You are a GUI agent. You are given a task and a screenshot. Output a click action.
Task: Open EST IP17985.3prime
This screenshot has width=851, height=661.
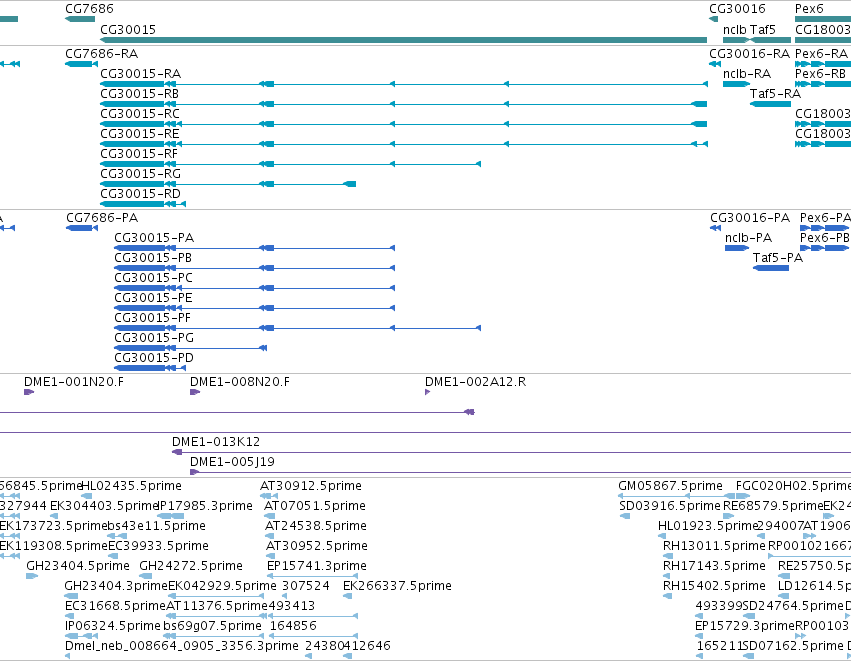[x=206, y=506]
